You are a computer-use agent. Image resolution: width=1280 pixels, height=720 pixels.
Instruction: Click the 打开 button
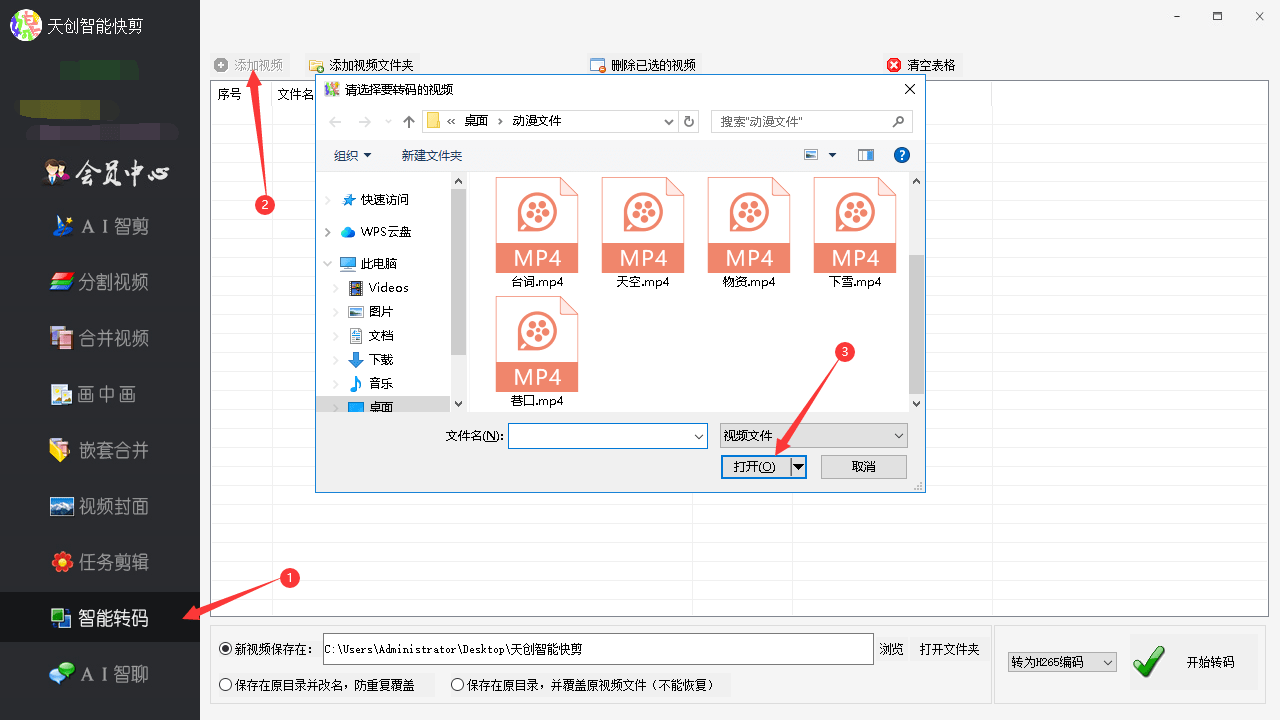tap(755, 467)
